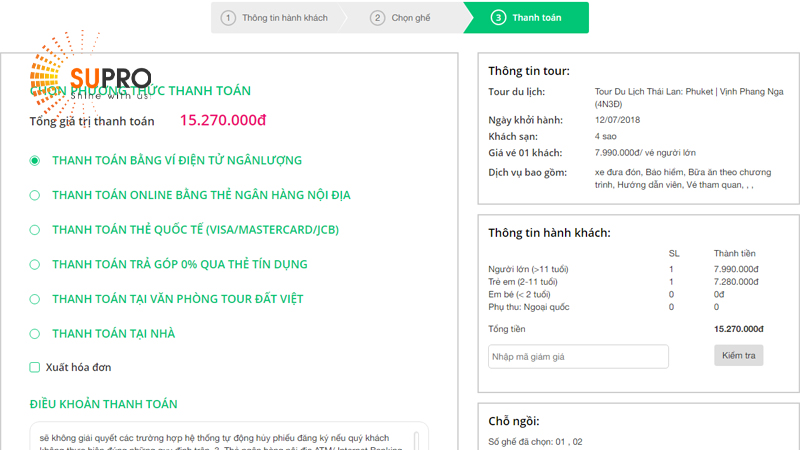Click the tour name Phuket Vịnh Phang Nga
This screenshot has width=800, height=450.
point(689,97)
